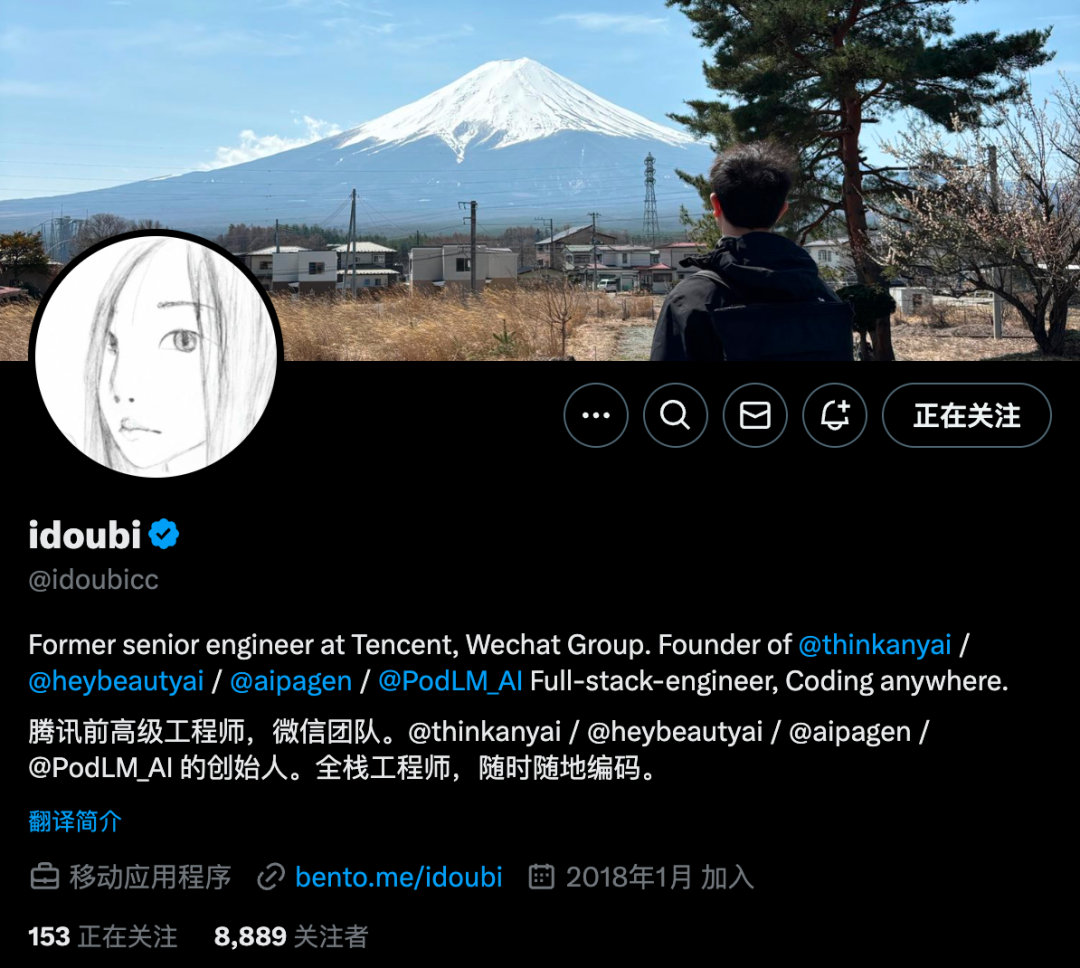1080x968 pixels.
Task: Enable post notifications bell icon
Action: pos(835,415)
